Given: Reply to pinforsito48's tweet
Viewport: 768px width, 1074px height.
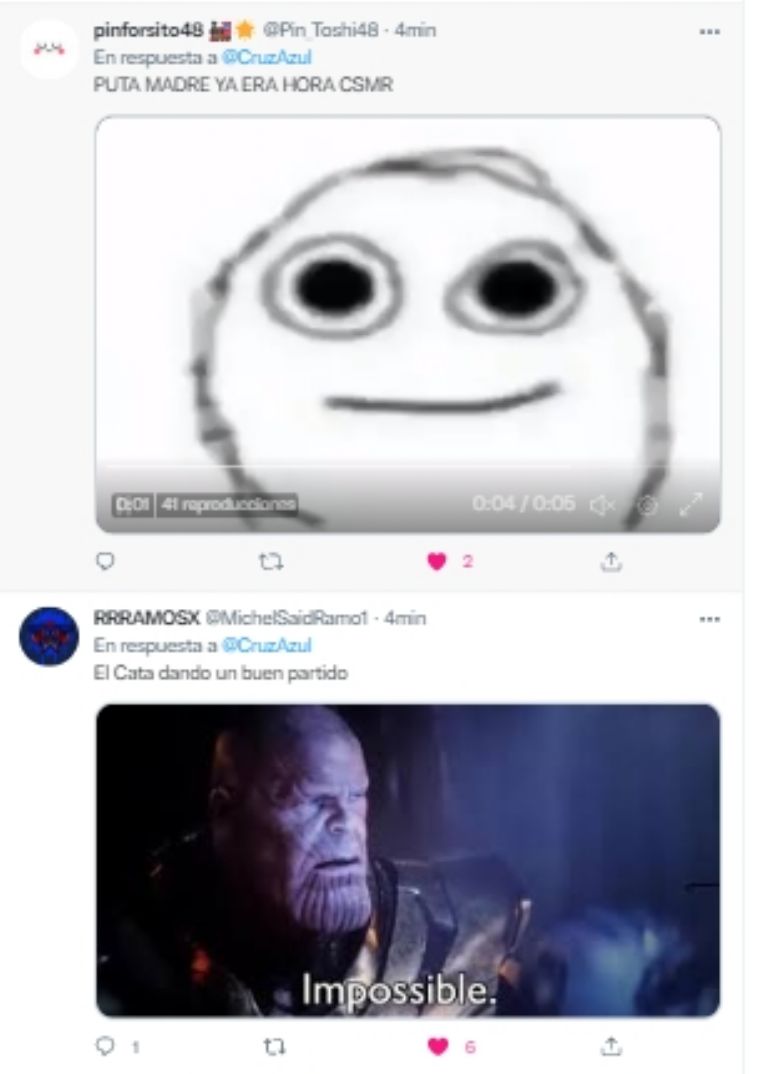Looking at the screenshot, I should click(x=105, y=562).
